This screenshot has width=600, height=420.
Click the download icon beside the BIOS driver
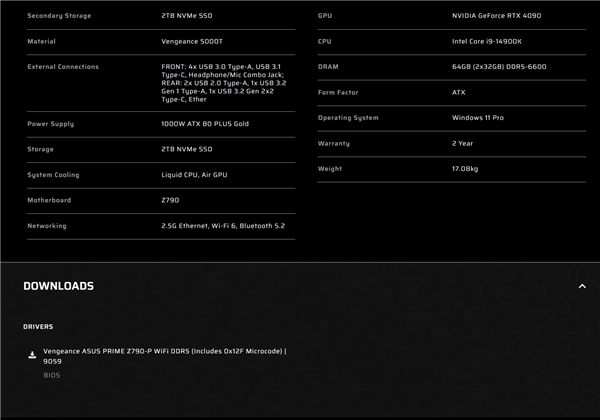[32, 355]
